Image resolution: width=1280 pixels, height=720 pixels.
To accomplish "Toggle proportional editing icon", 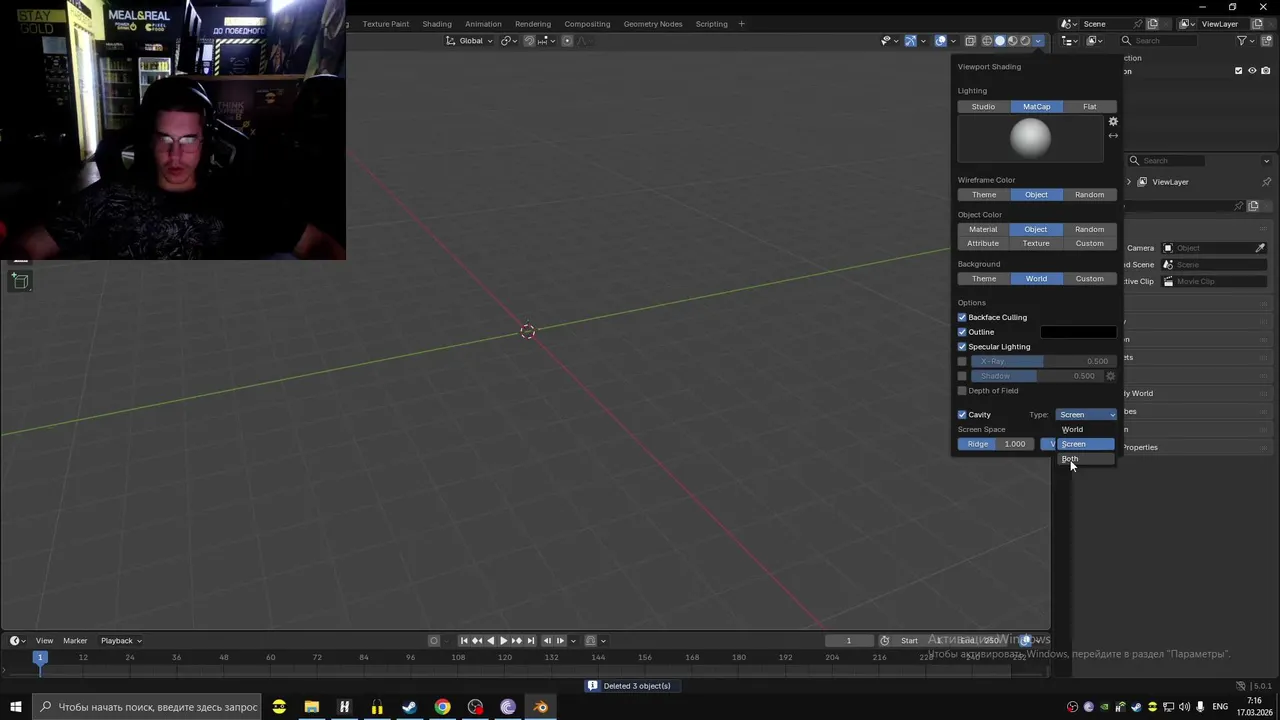I will [567, 41].
